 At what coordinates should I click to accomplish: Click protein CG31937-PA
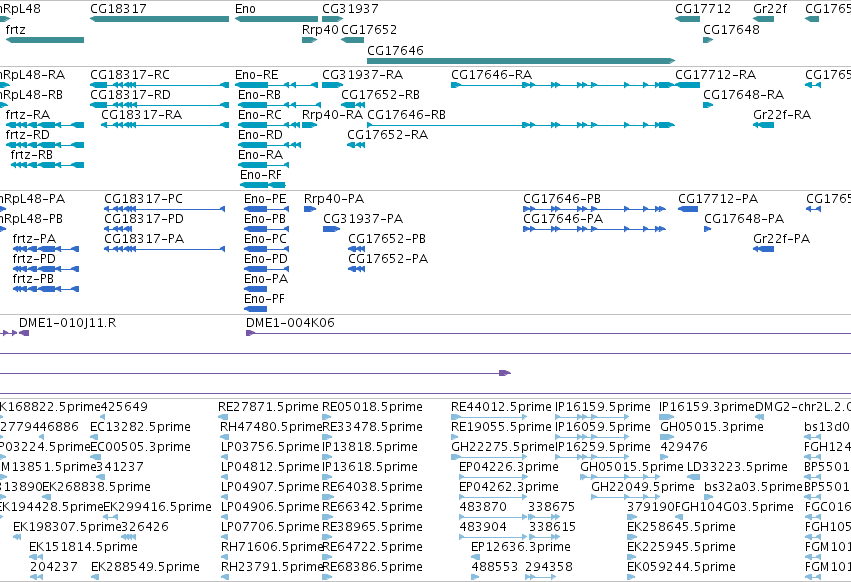[332, 229]
